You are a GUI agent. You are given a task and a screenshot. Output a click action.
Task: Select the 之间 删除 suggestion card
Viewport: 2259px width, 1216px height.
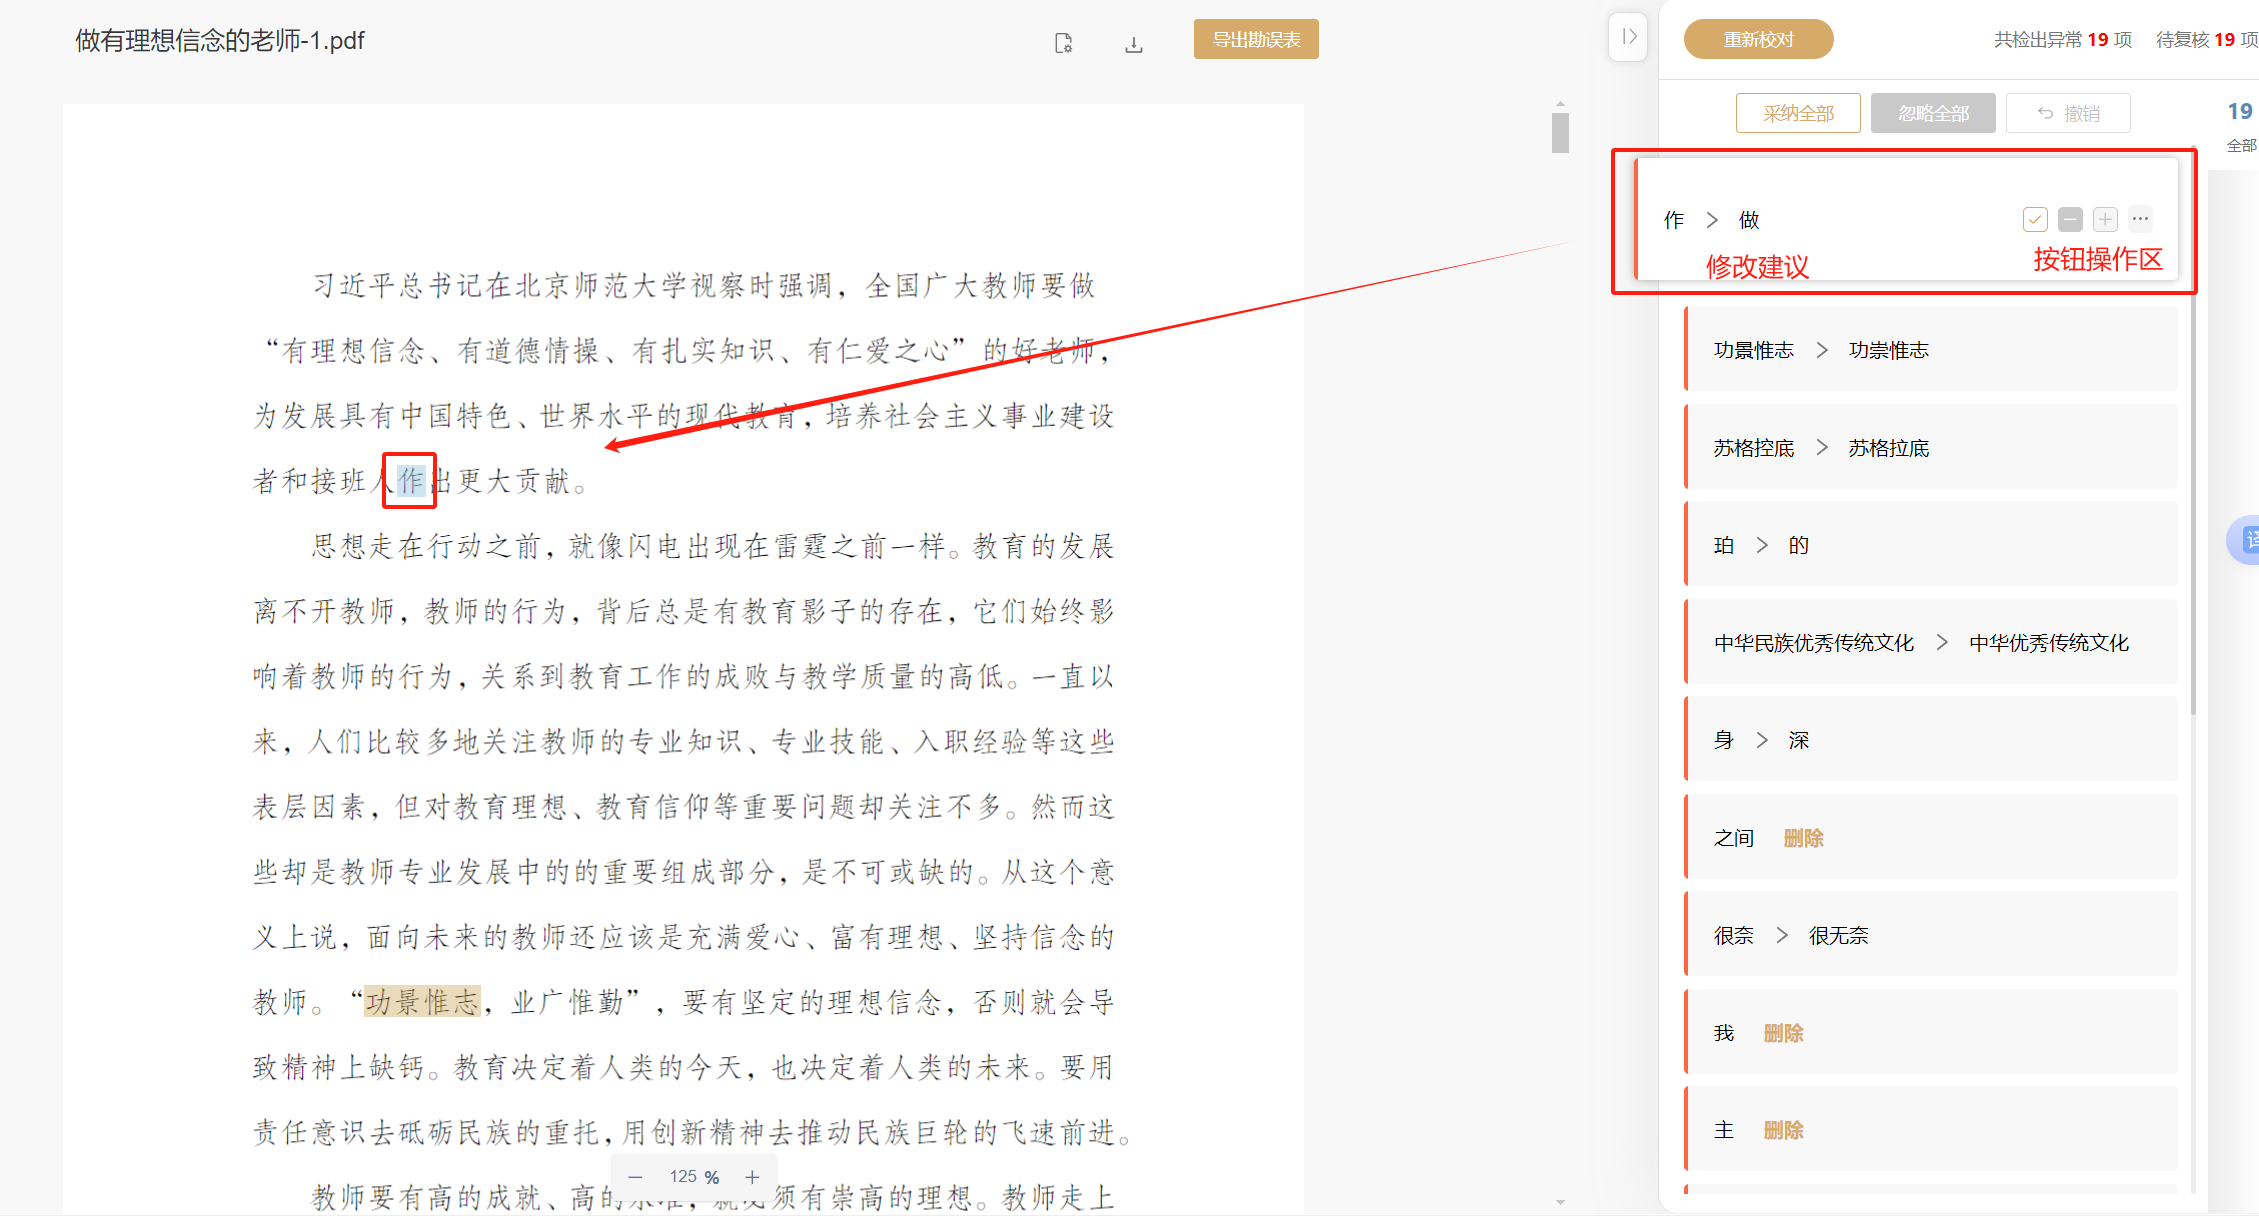1931,837
